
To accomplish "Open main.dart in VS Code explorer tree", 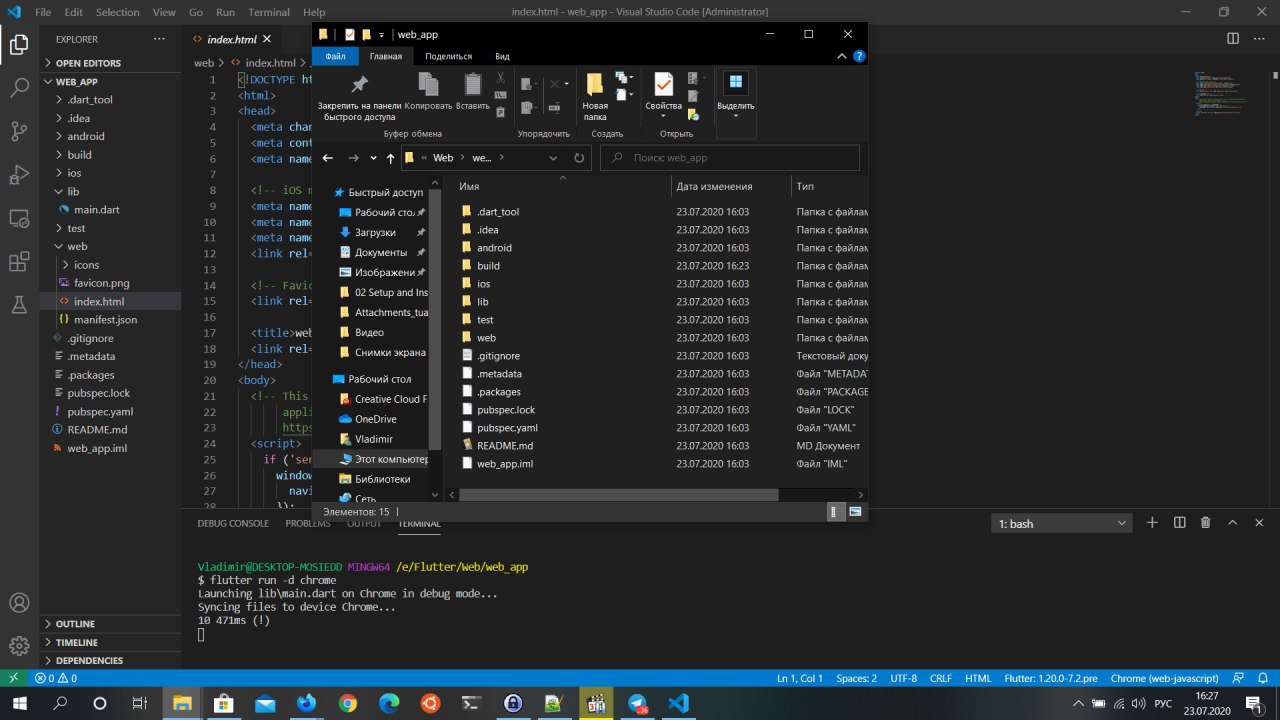I will [x=97, y=210].
